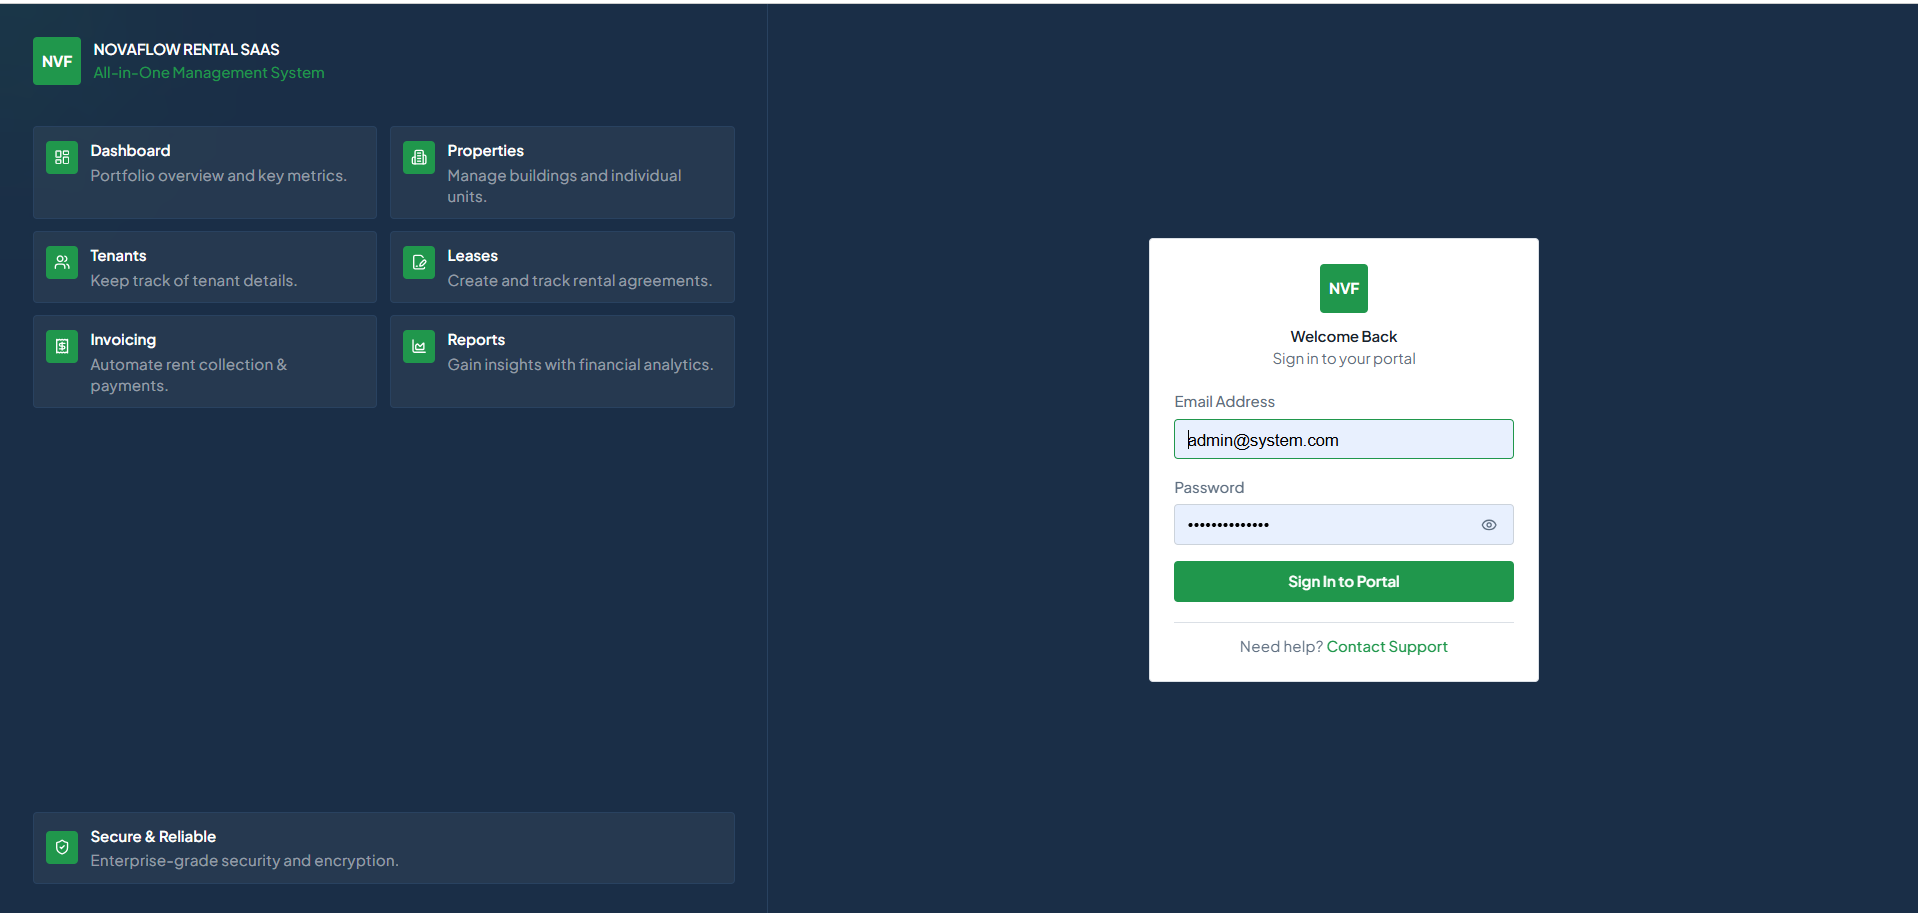Click the Reports chart icon
The height and width of the screenshot is (913, 1918).
[419, 346]
